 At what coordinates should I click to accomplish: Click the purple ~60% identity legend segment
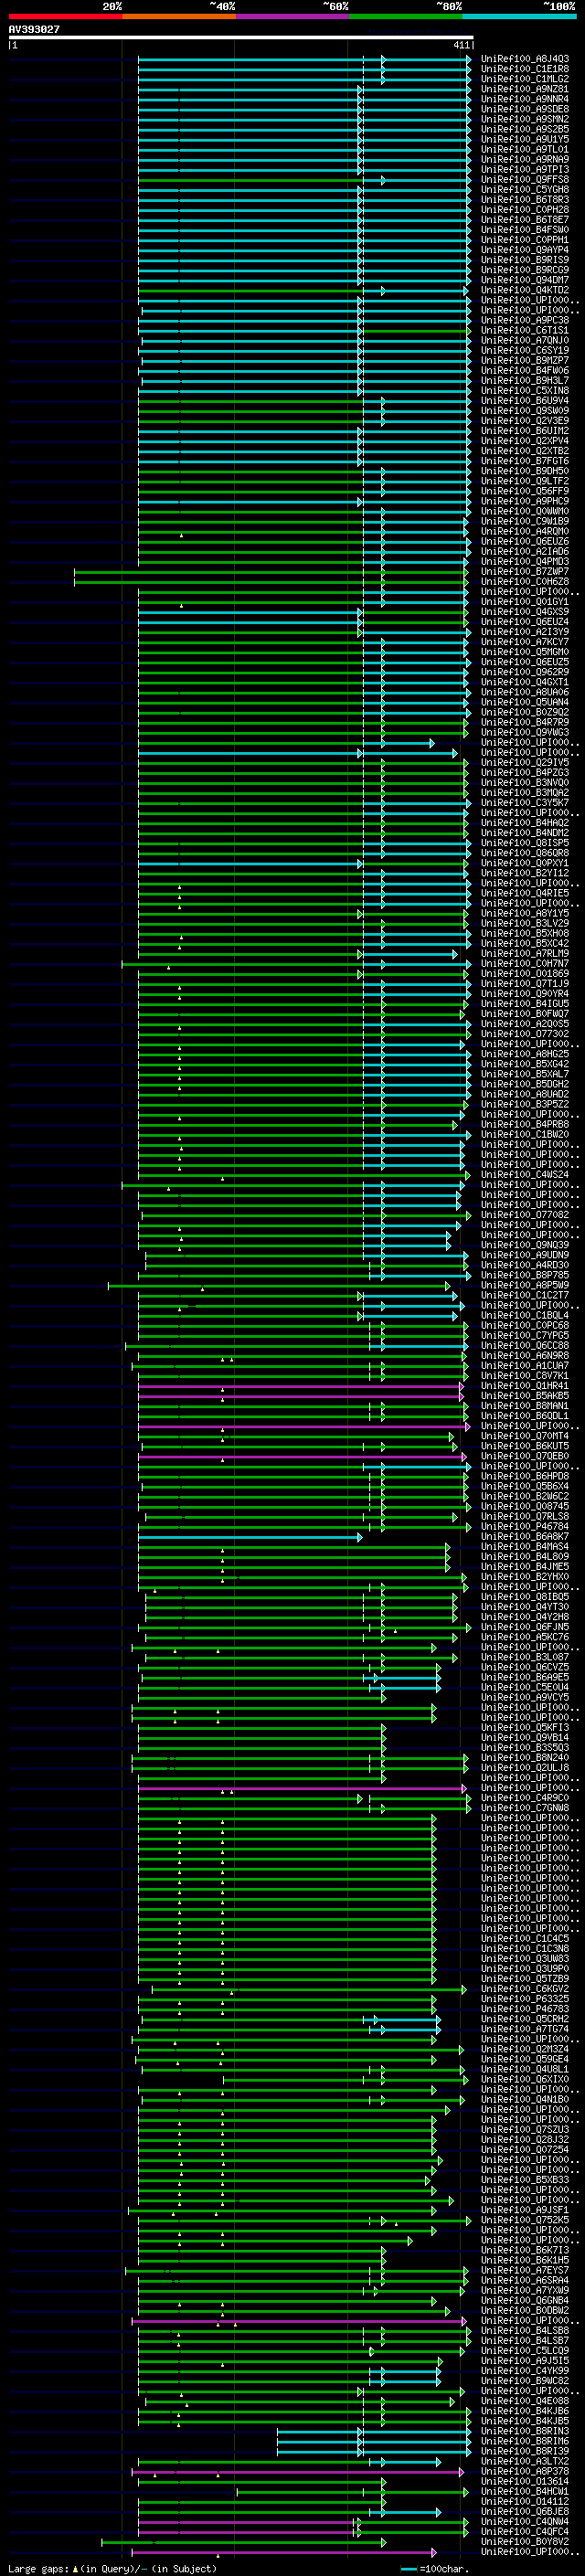pos(292,16)
